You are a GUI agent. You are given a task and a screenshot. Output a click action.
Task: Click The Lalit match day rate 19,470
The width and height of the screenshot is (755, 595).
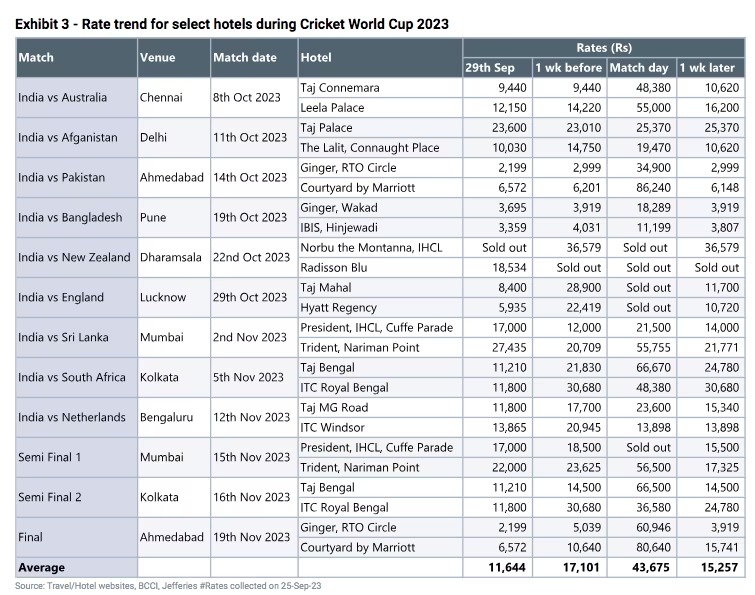(641, 148)
